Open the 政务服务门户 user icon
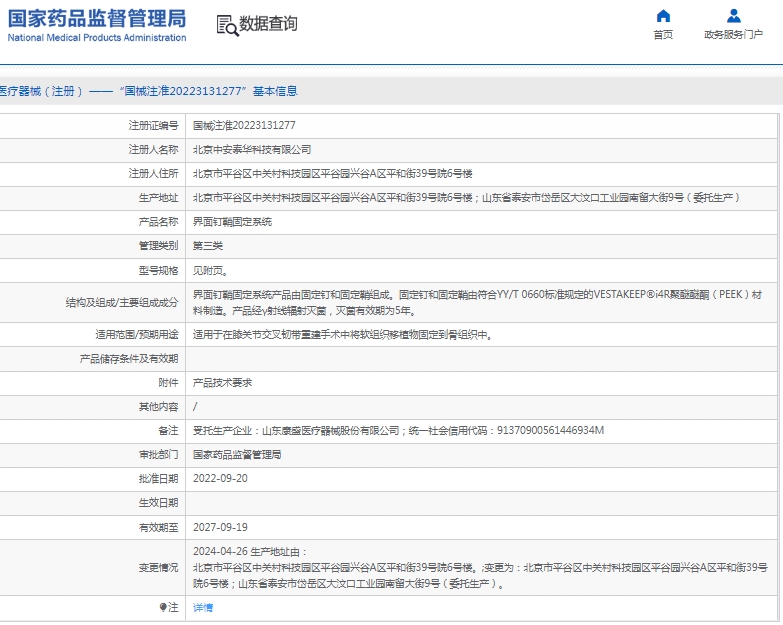The width and height of the screenshot is (783, 625). point(734,16)
